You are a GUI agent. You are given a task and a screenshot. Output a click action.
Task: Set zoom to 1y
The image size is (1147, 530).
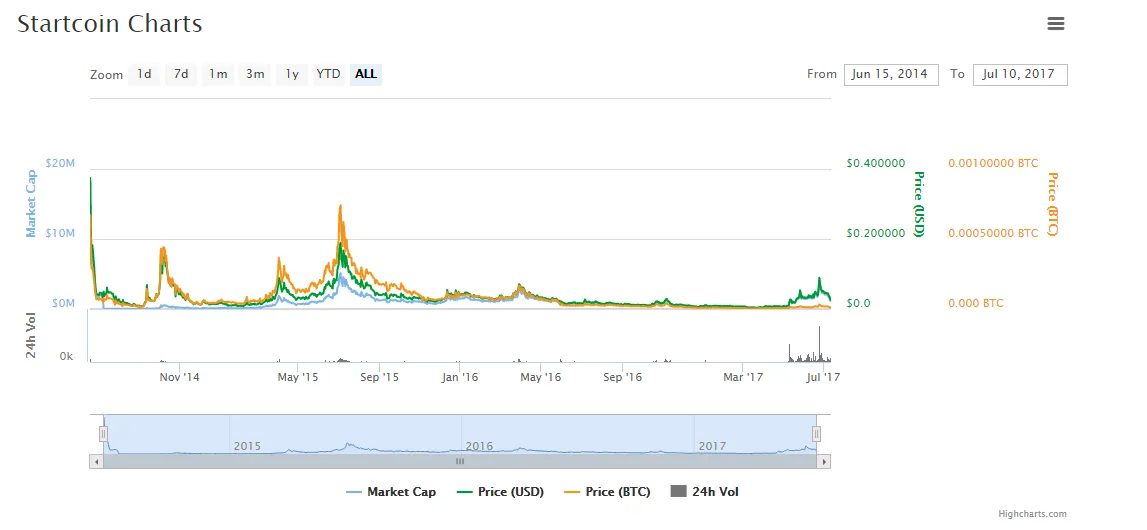(292, 74)
